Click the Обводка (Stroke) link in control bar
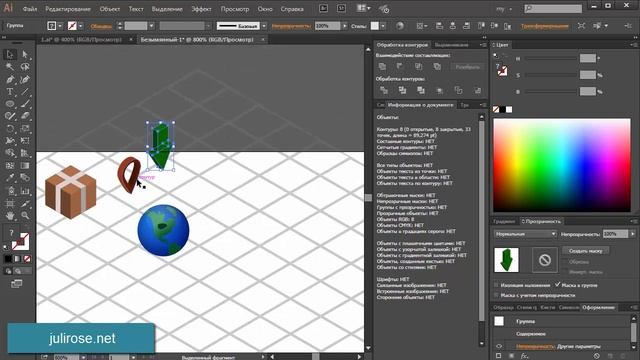Screen dimensions: 640x360 pos(101,26)
